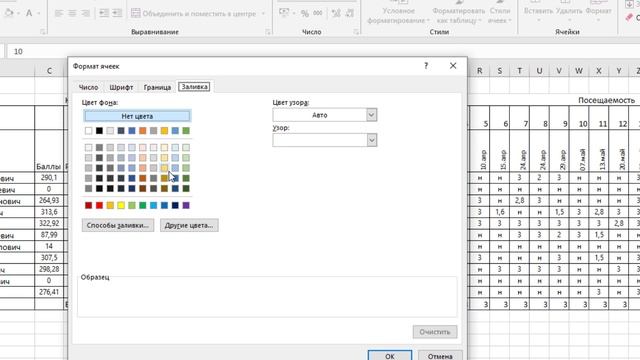This screenshot has width=640, height=360.
Task: Pick the dark red standard color swatch
Action: pyautogui.click(x=89, y=205)
